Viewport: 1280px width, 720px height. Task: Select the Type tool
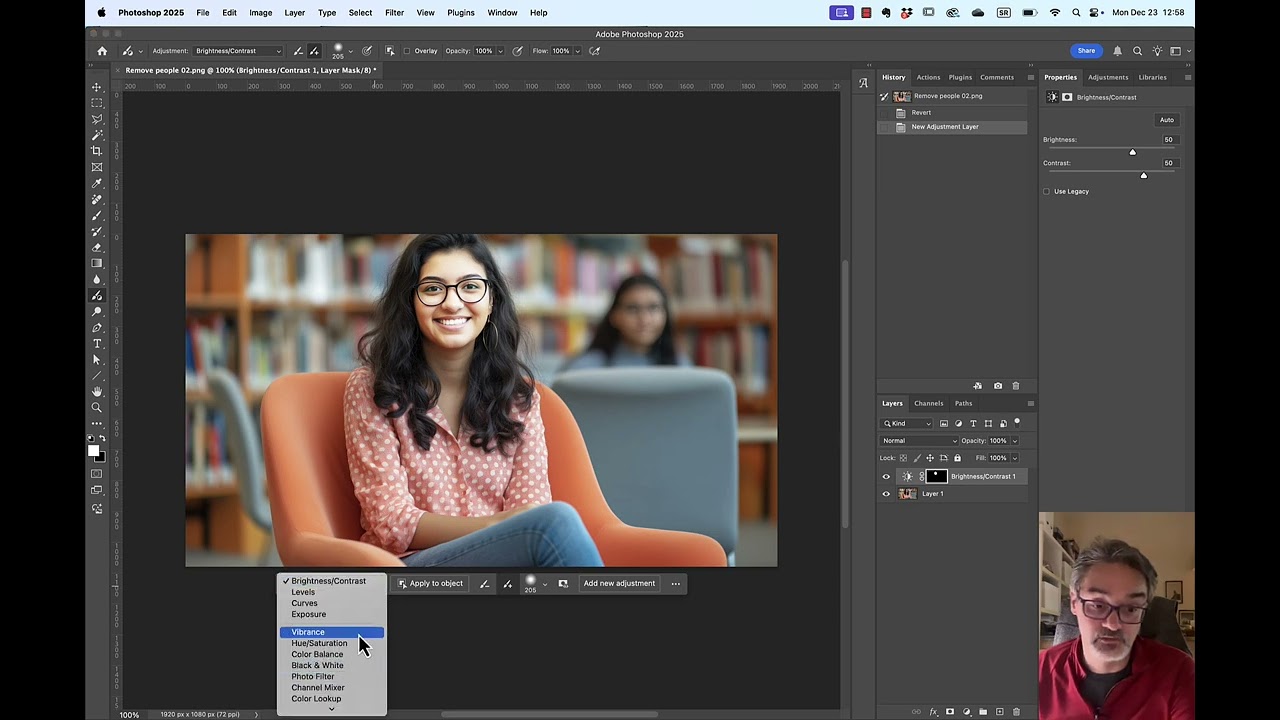click(x=97, y=343)
